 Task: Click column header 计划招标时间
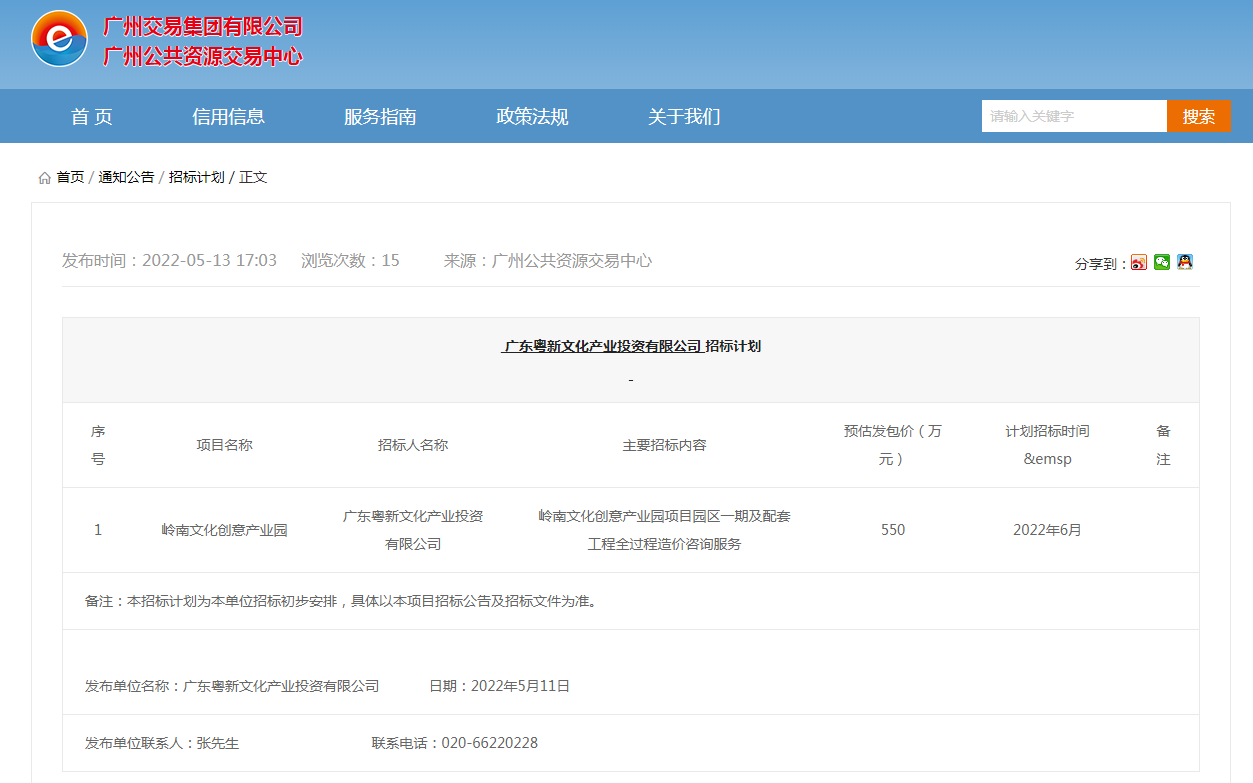pyautogui.click(x=1048, y=445)
